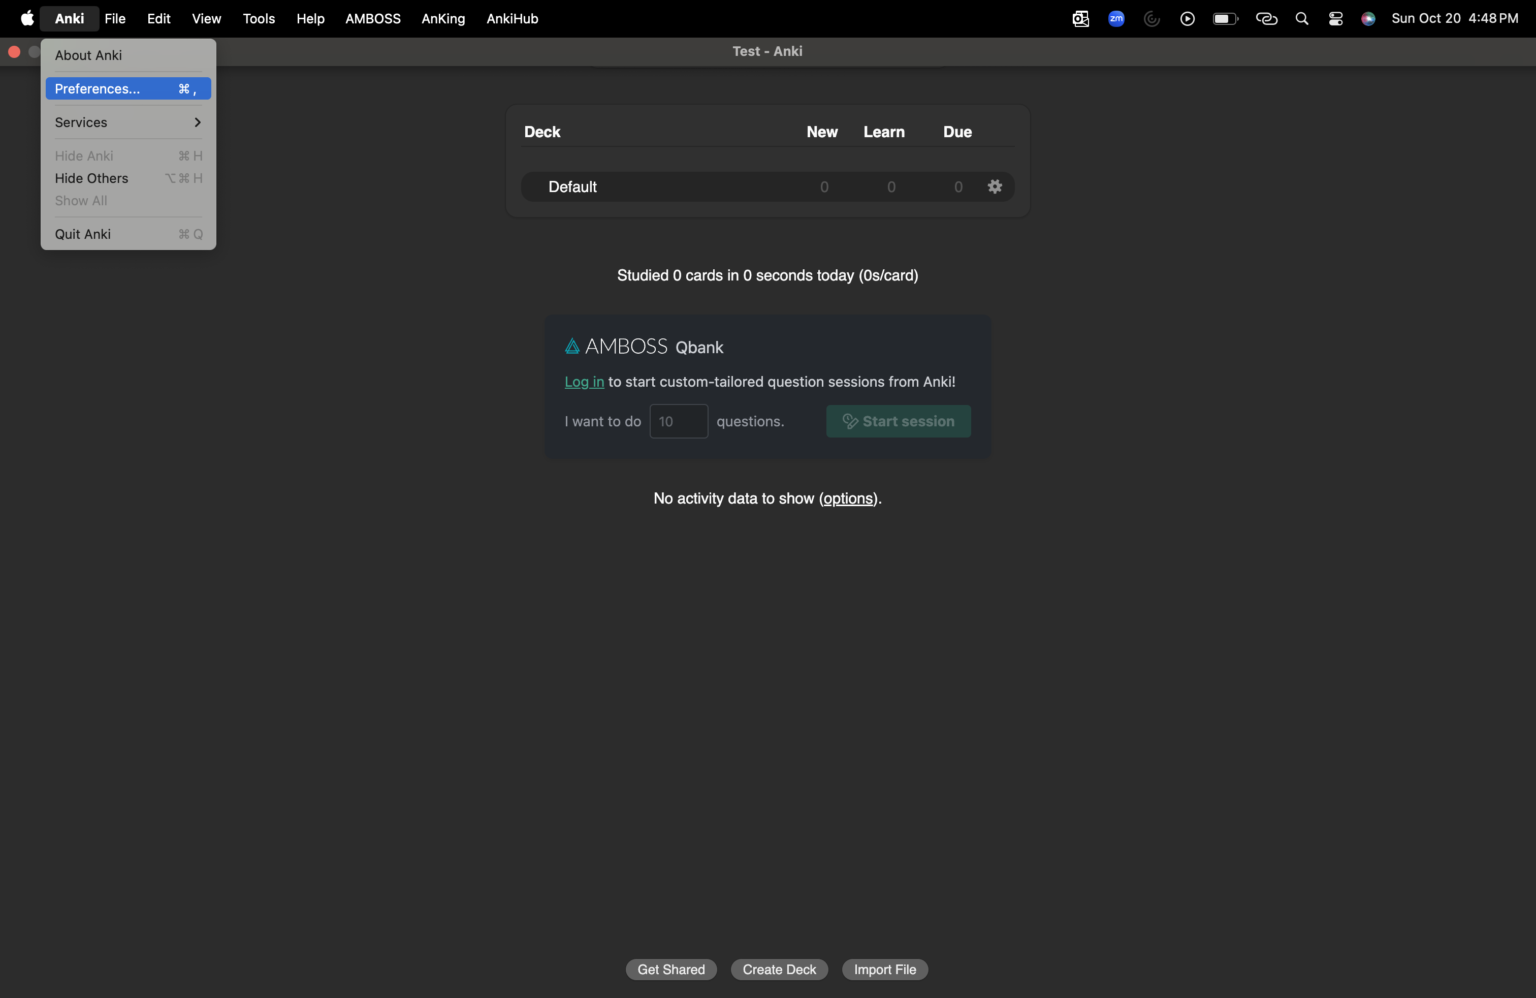
Task: Click the Outlook icon in the menu bar
Action: coord(1081,18)
